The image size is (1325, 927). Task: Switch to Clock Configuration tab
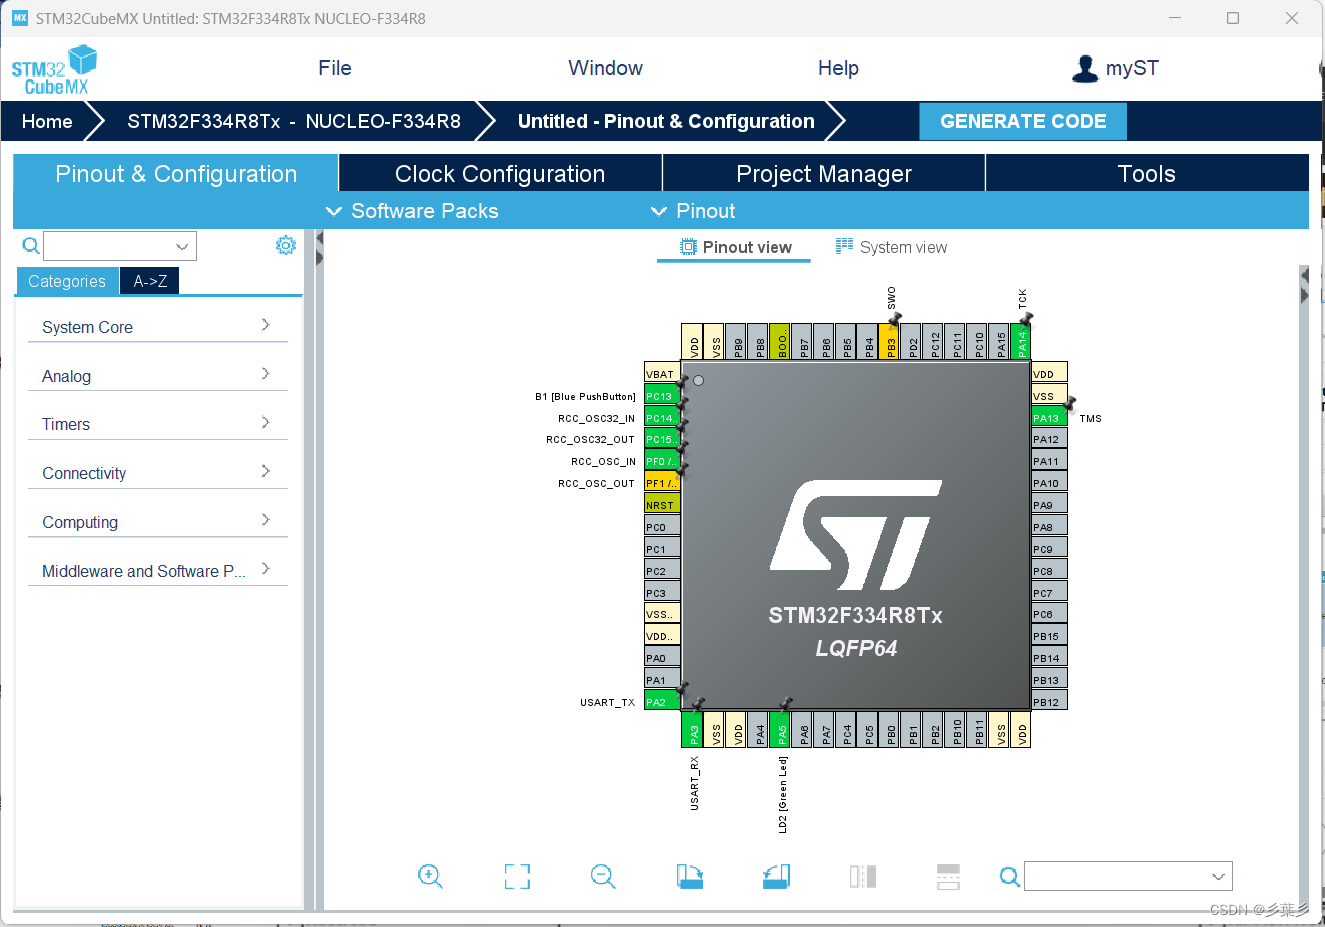pos(500,173)
